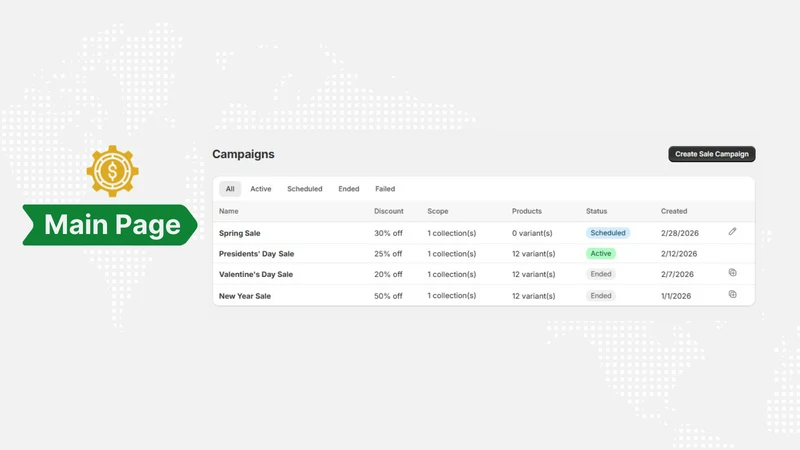Viewport: 800px width, 450px height.
Task: Click the gold dollar gear icon
Action: (x=112, y=171)
